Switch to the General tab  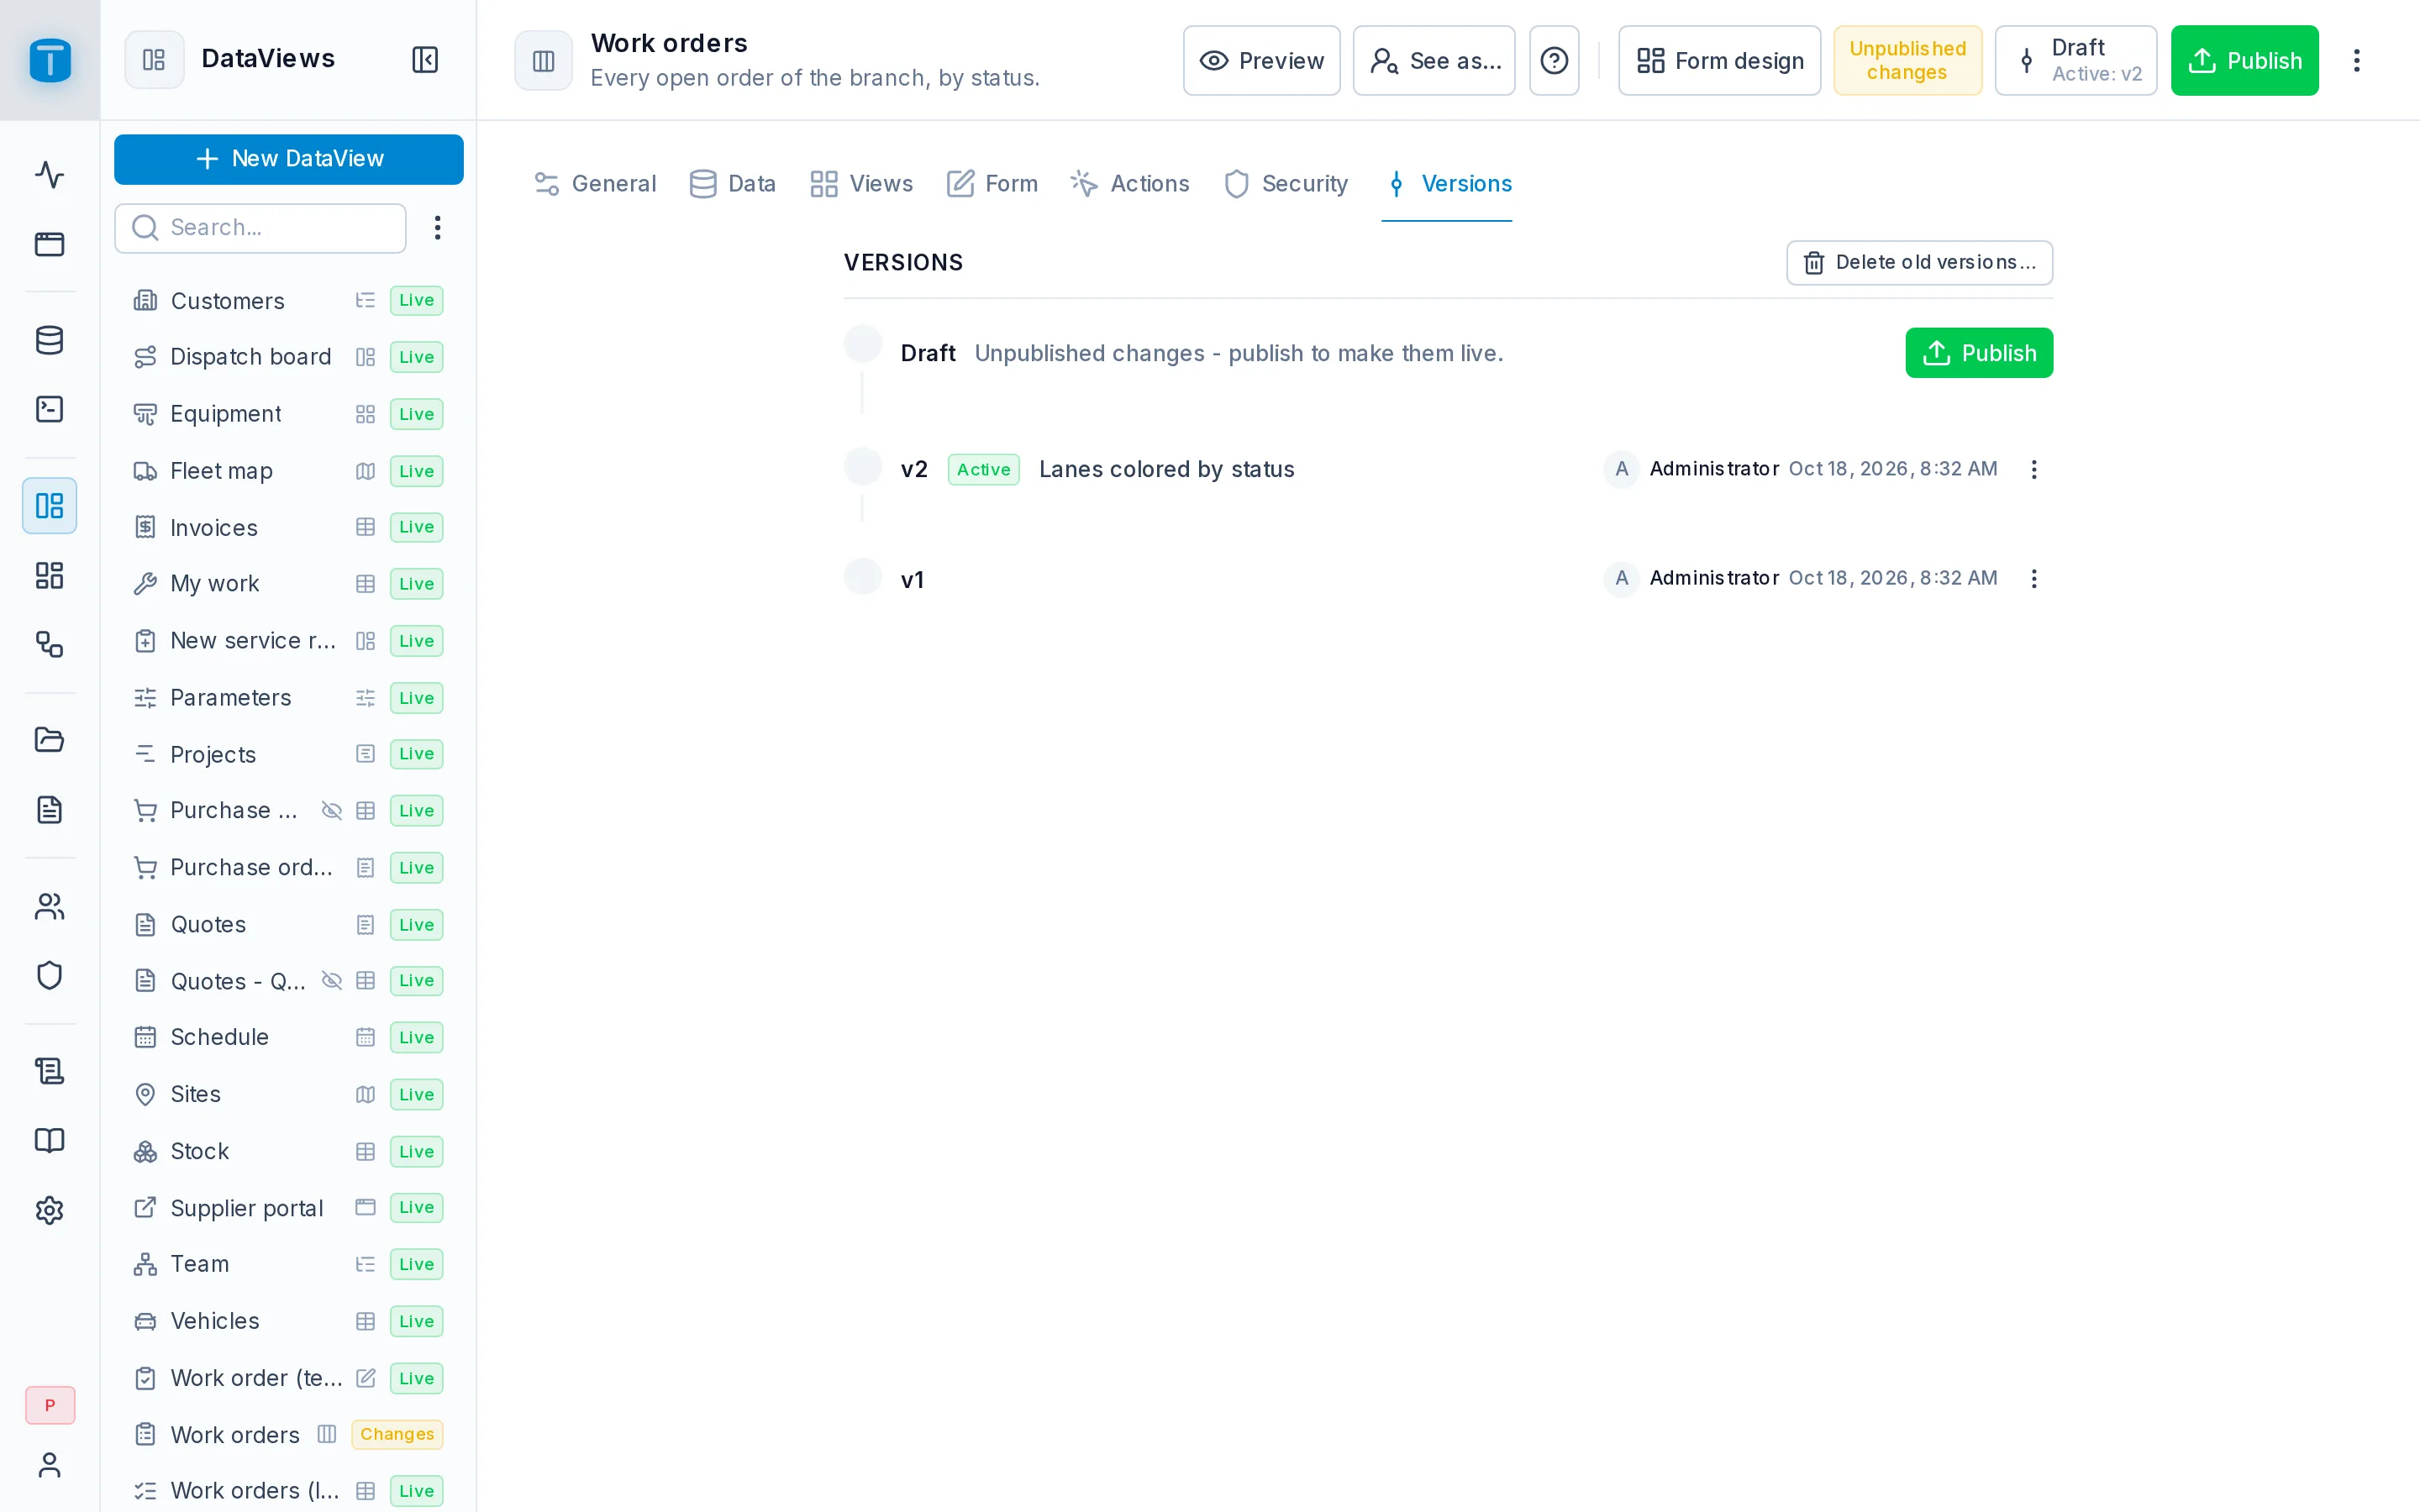point(596,184)
